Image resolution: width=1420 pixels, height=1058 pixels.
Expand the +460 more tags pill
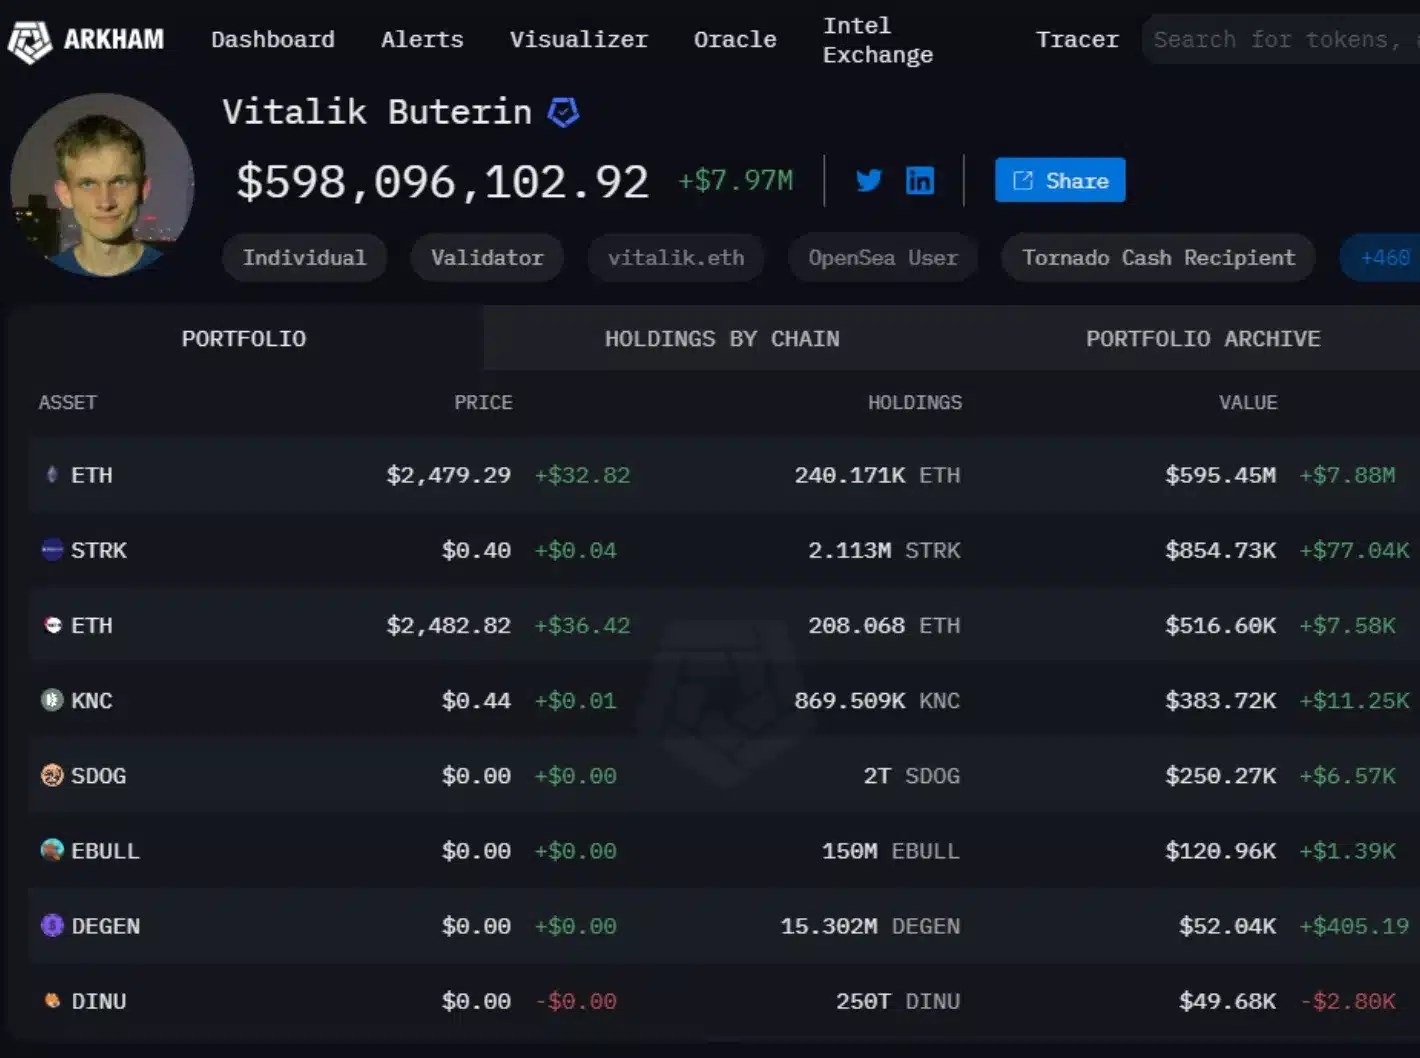[1381, 258]
